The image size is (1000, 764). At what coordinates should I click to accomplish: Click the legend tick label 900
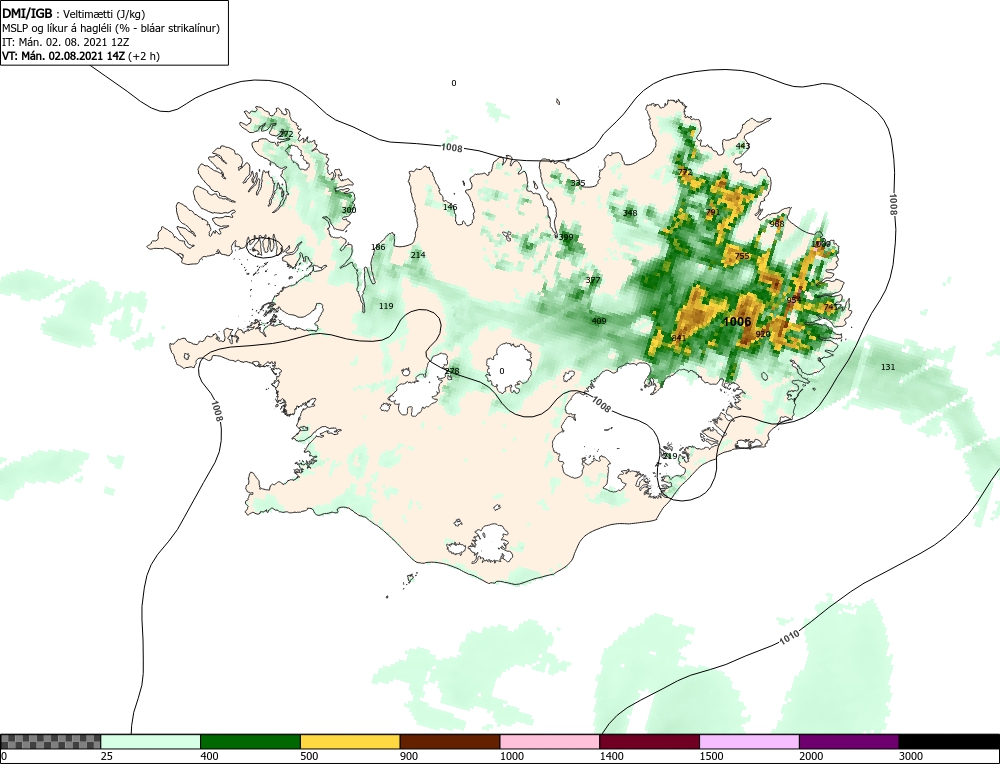click(x=408, y=756)
